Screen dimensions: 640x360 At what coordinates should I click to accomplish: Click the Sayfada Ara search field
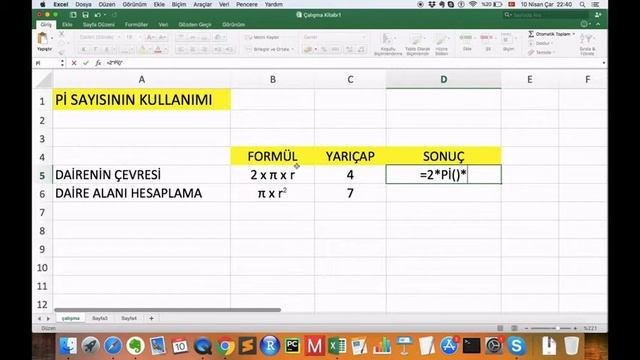[x=547, y=15]
